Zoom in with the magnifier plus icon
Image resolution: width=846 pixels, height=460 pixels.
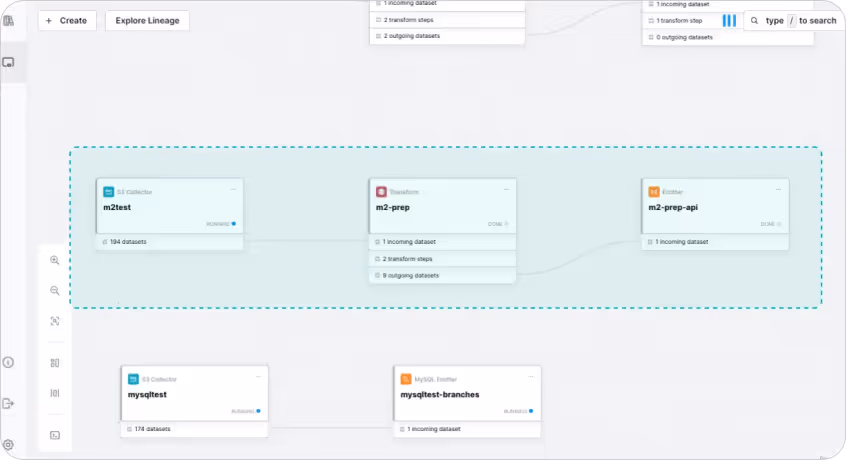coord(54,260)
